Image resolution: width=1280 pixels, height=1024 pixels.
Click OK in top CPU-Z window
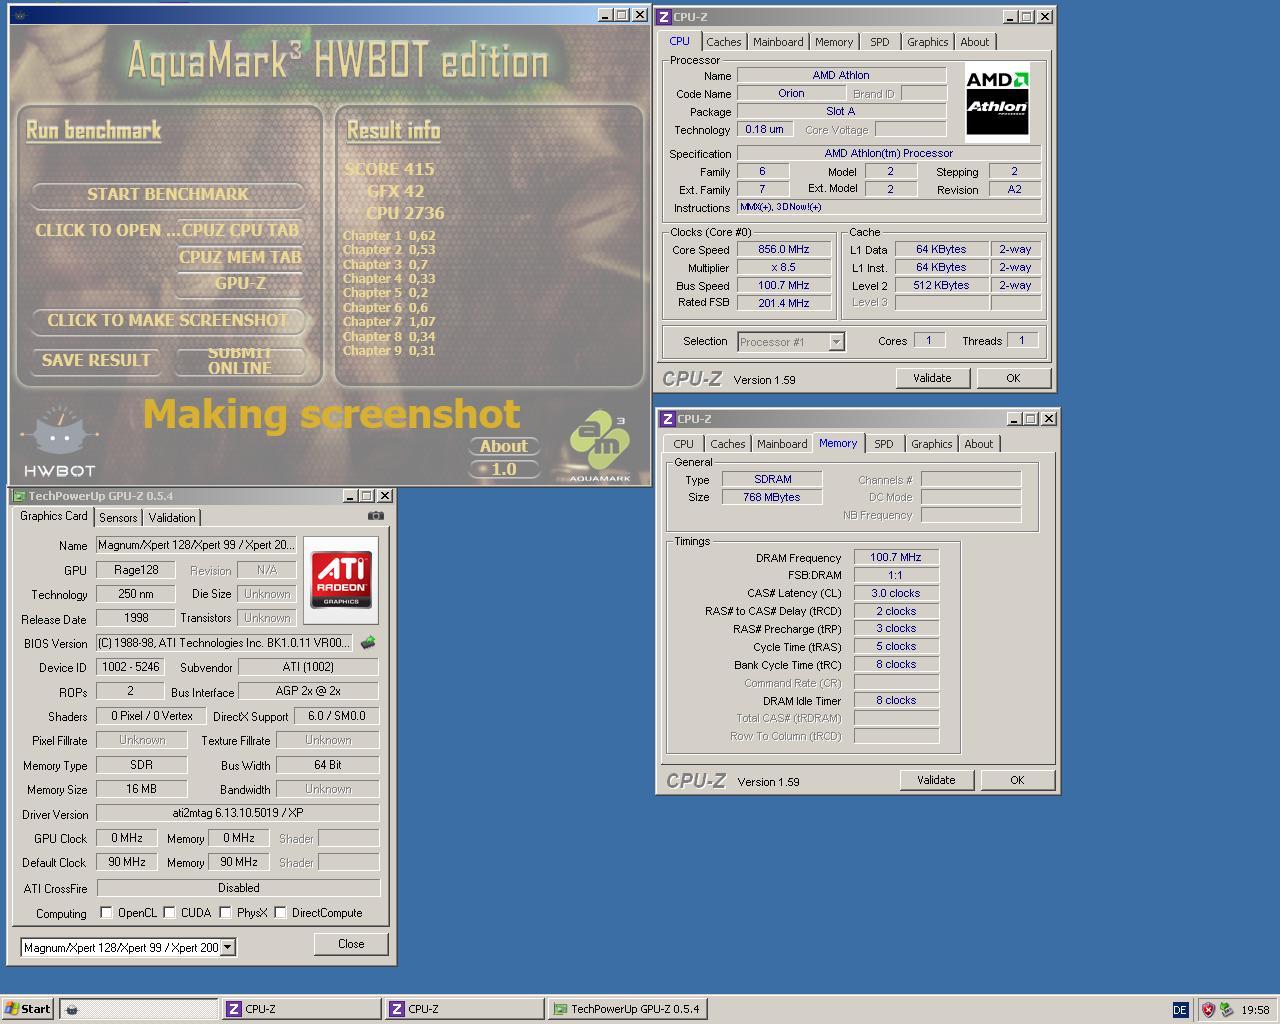pos(1013,378)
